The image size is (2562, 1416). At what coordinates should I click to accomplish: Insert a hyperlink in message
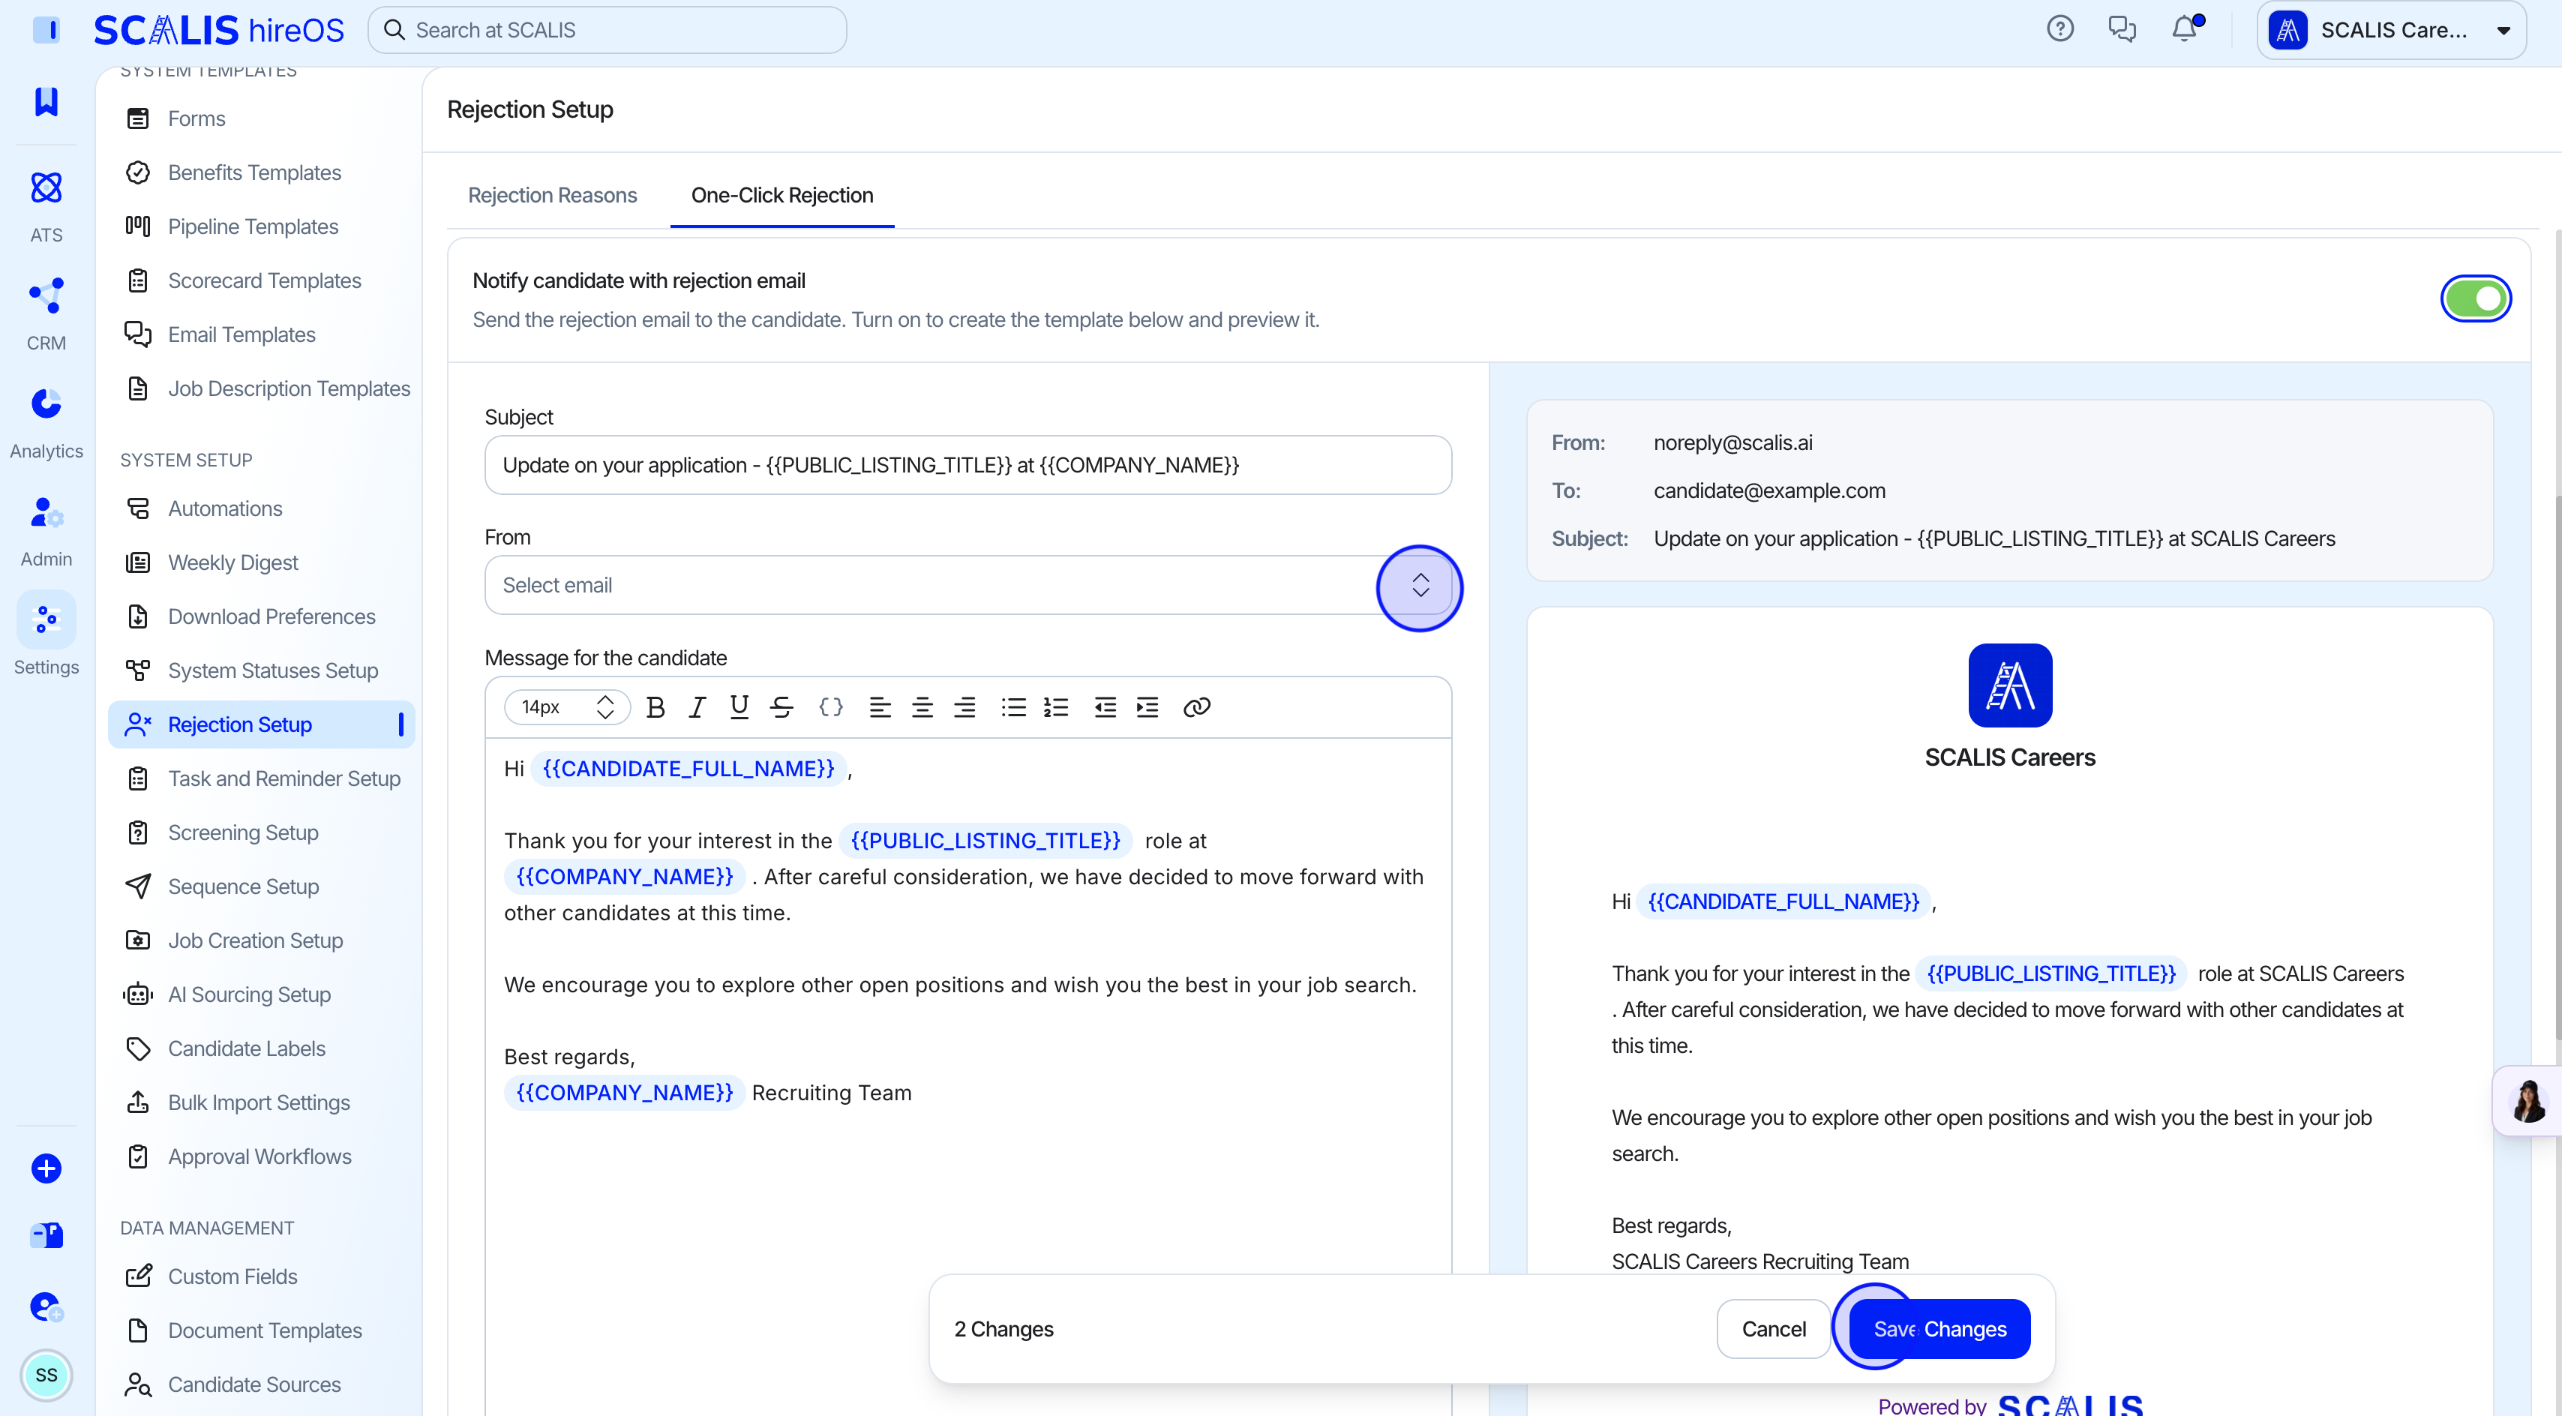coord(1197,707)
